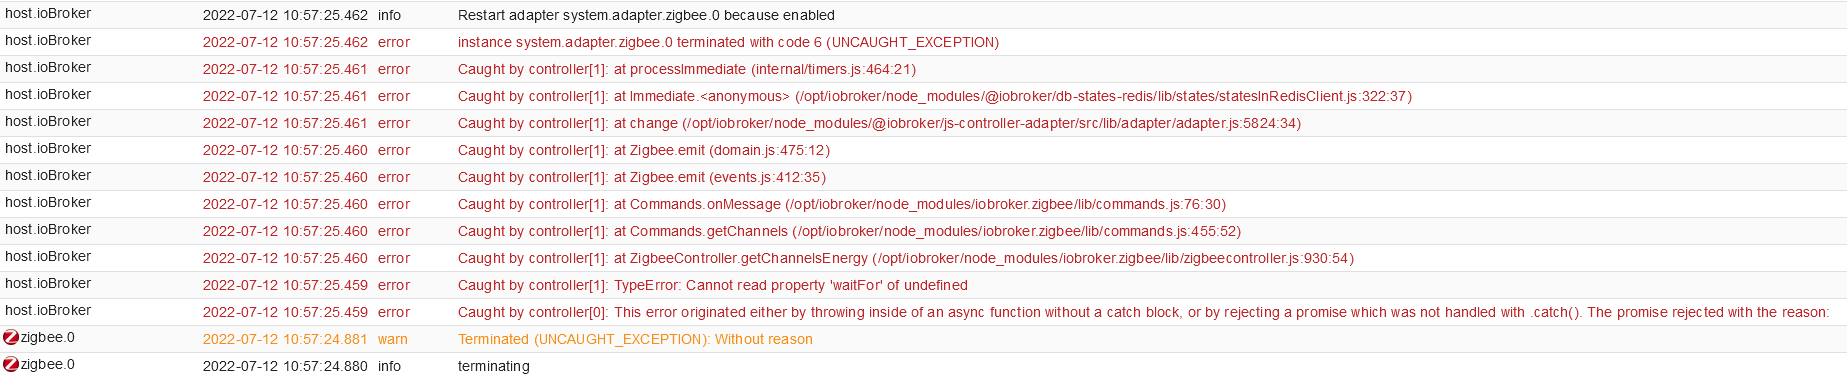The width and height of the screenshot is (1847, 379).
Task: Click the host.ioBroker source in the first row
Action: coord(48,14)
